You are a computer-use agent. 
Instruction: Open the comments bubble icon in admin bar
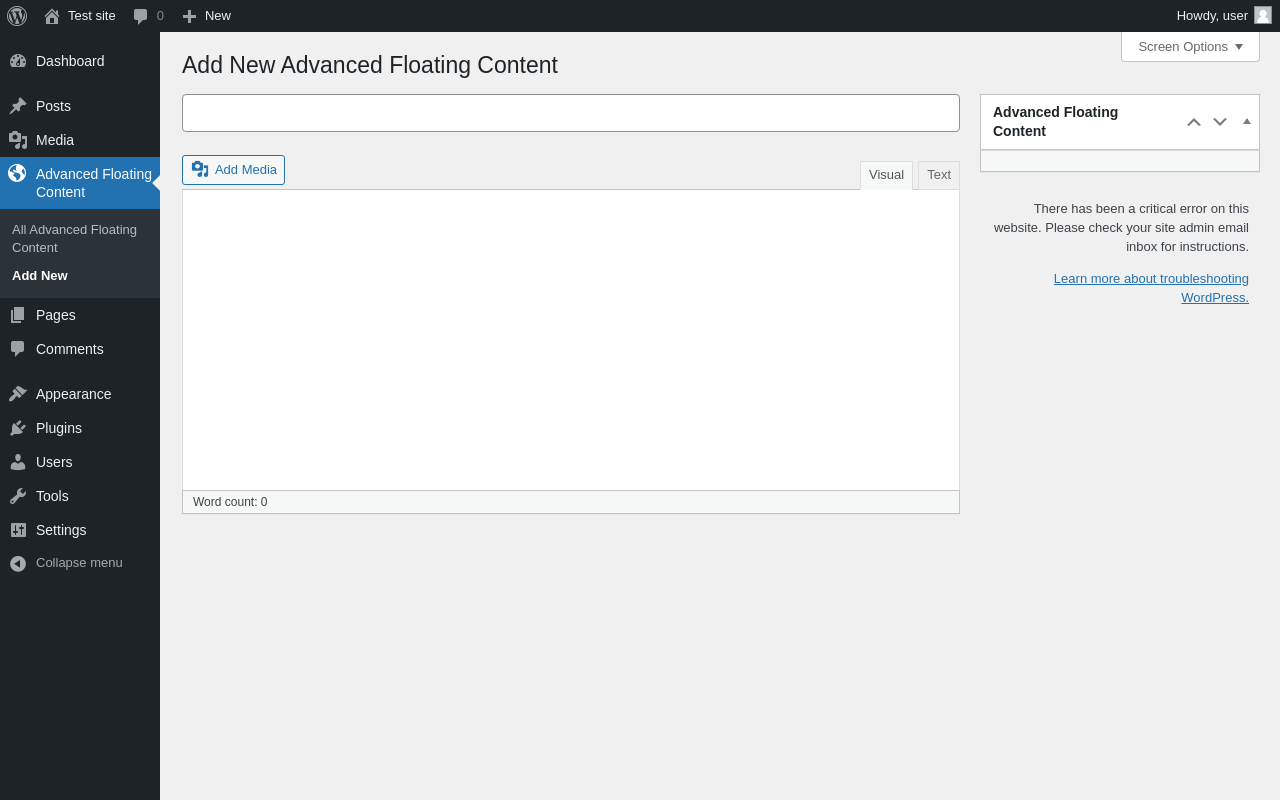(141, 16)
